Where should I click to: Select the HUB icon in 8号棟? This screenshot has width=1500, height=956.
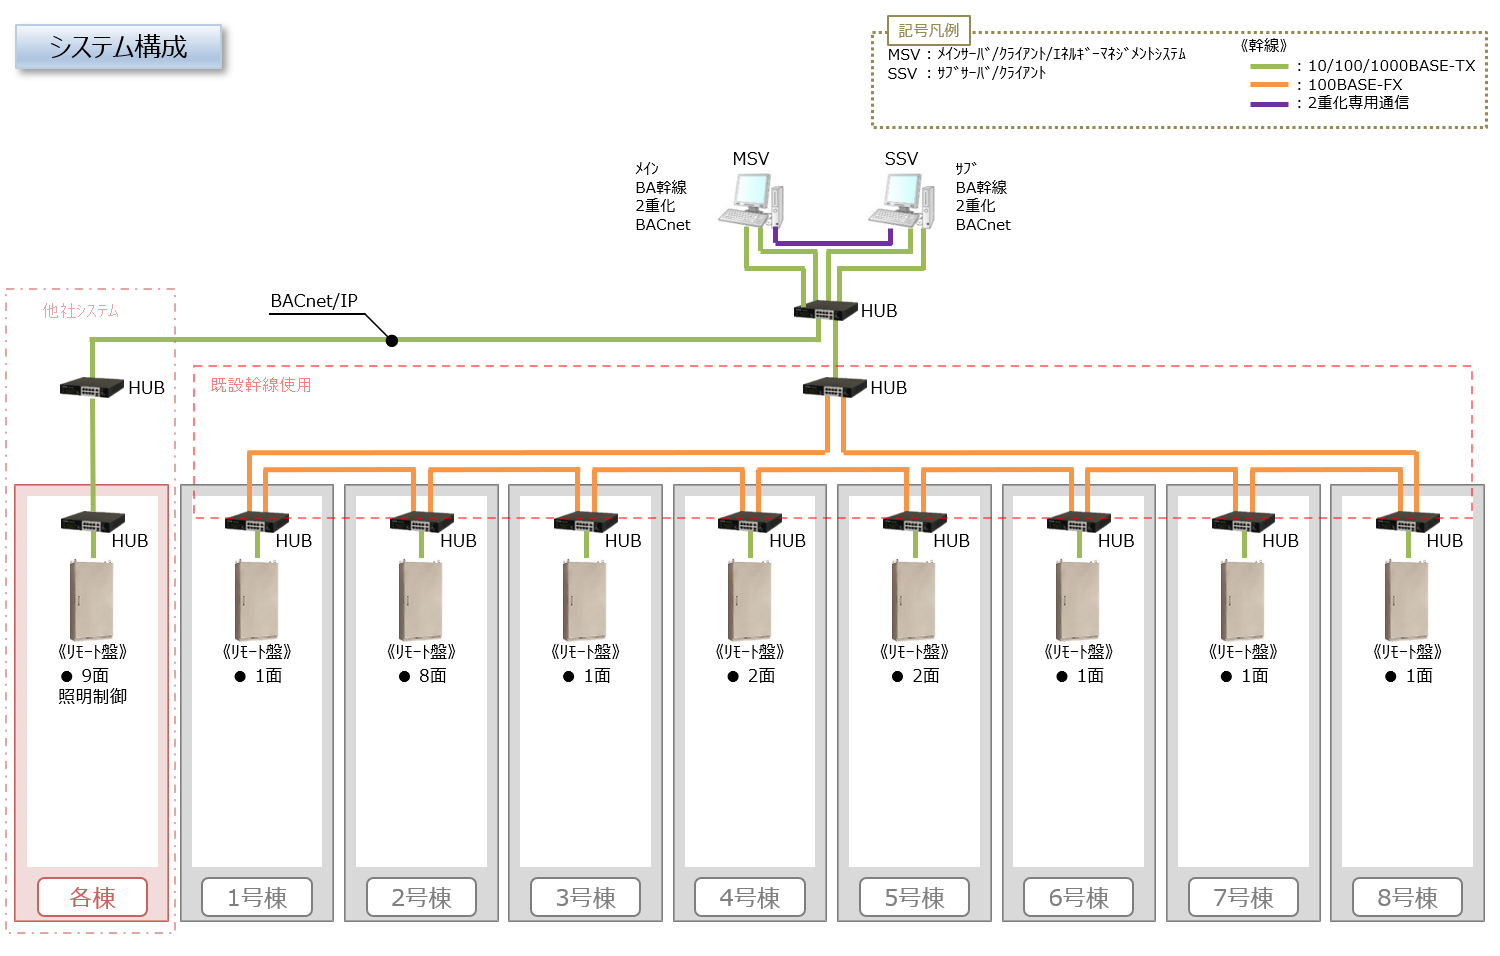(1408, 521)
